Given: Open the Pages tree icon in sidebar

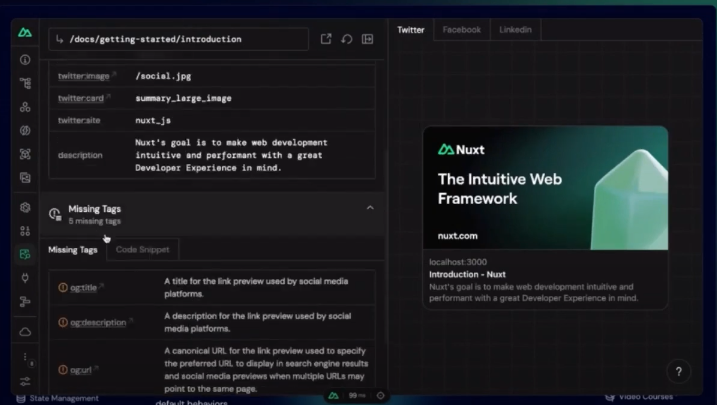Looking at the screenshot, I should tap(25, 83).
